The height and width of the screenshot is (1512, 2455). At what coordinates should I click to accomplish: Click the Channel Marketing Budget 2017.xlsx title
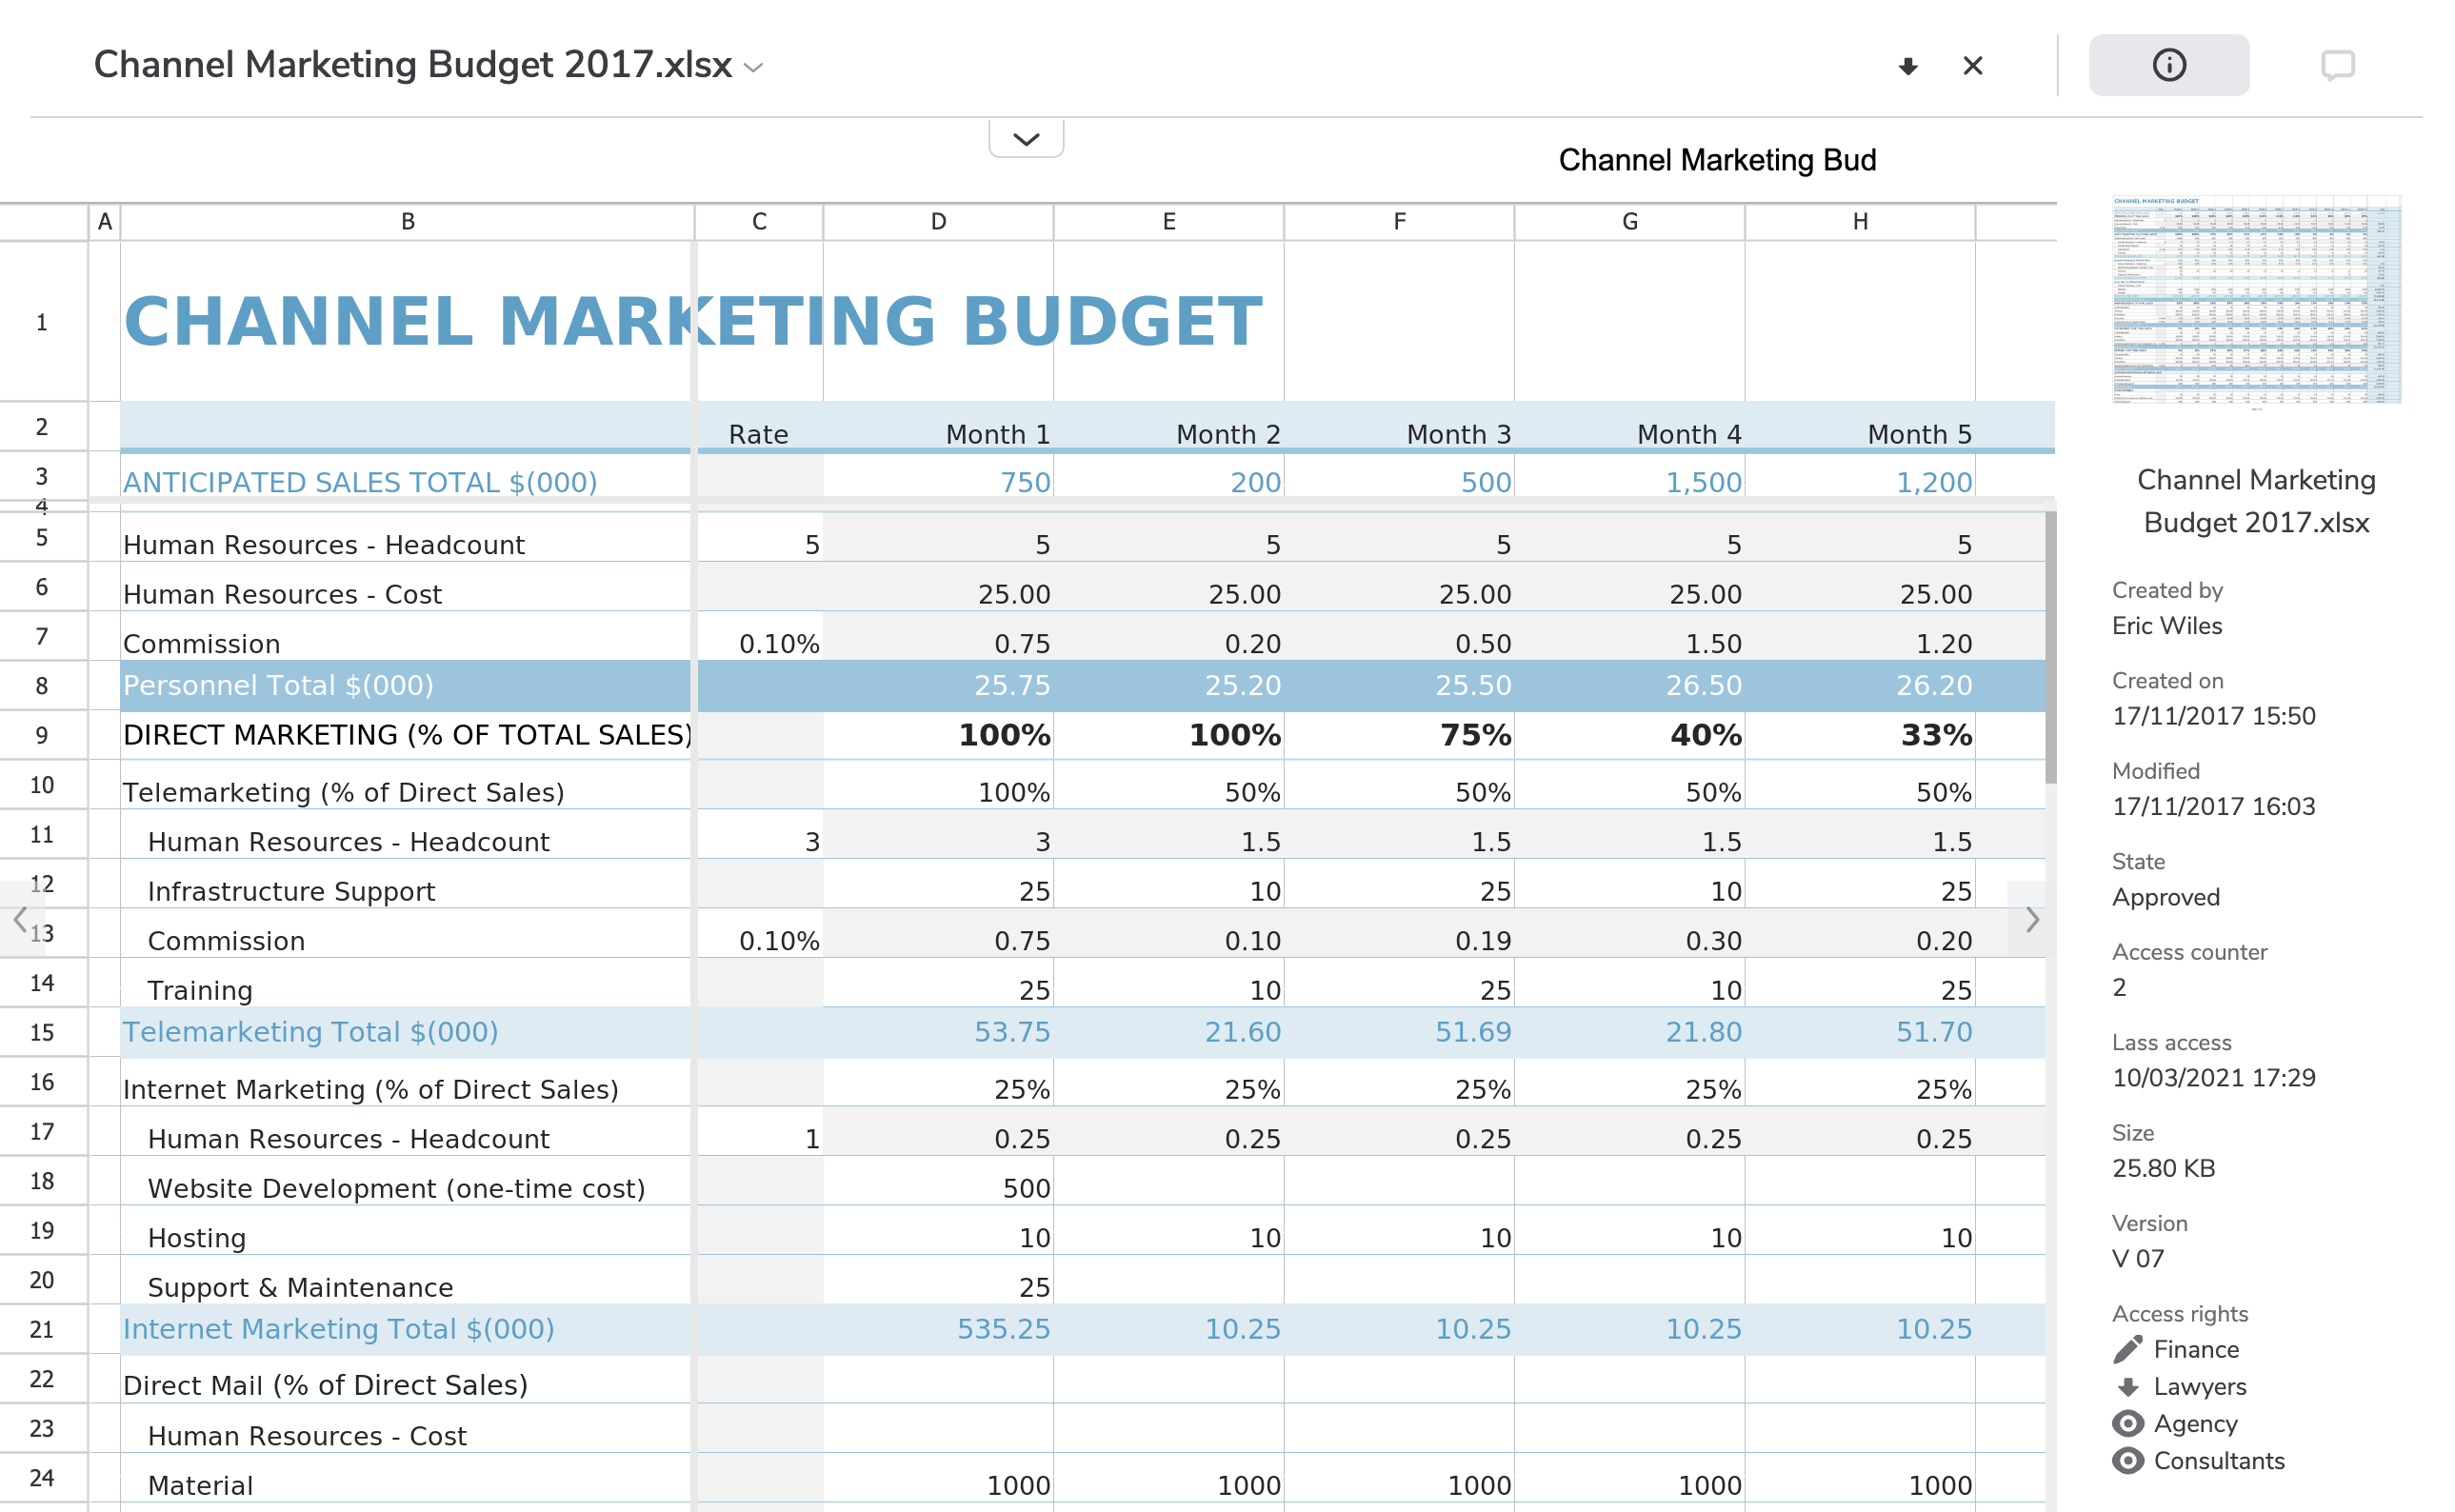(x=412, y=65)
